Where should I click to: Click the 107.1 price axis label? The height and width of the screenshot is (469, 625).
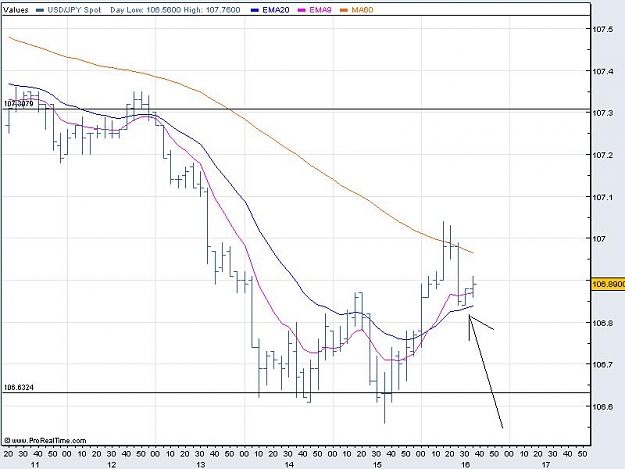(602, 197)
